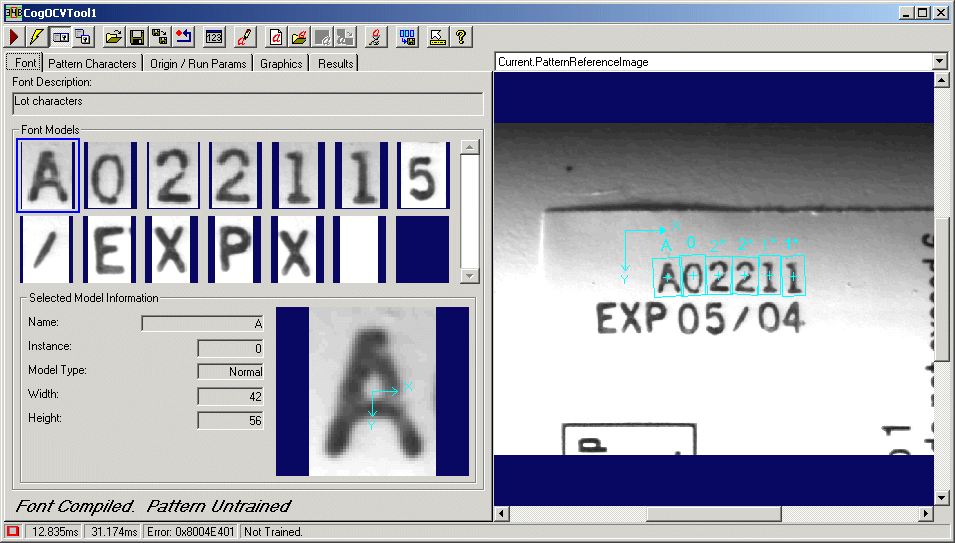This screenshot has width=955, height=543.
Task: Open the Pattern Characters tab
Action: pos(92,63)
